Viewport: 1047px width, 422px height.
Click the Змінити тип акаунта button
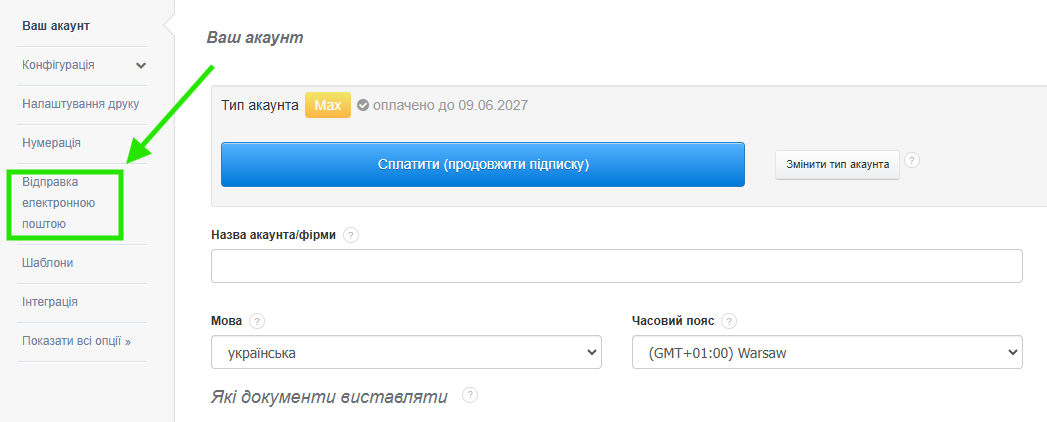837,164
